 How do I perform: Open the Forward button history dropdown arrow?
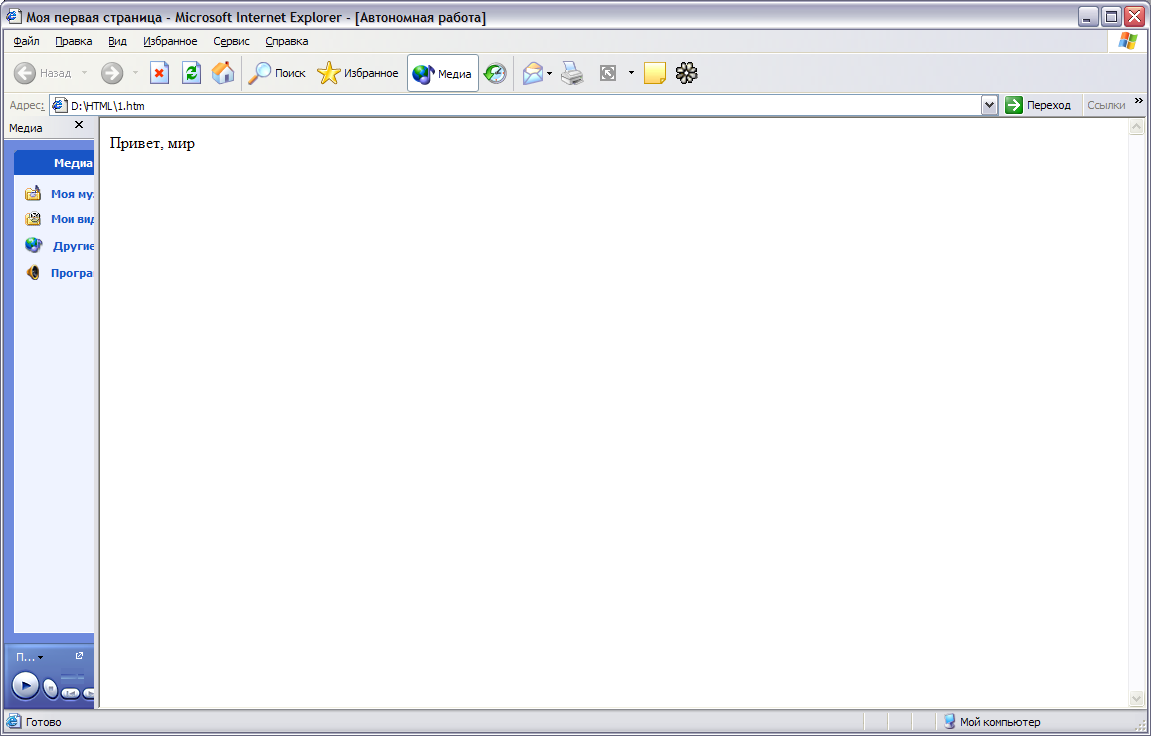click(135, 73)
